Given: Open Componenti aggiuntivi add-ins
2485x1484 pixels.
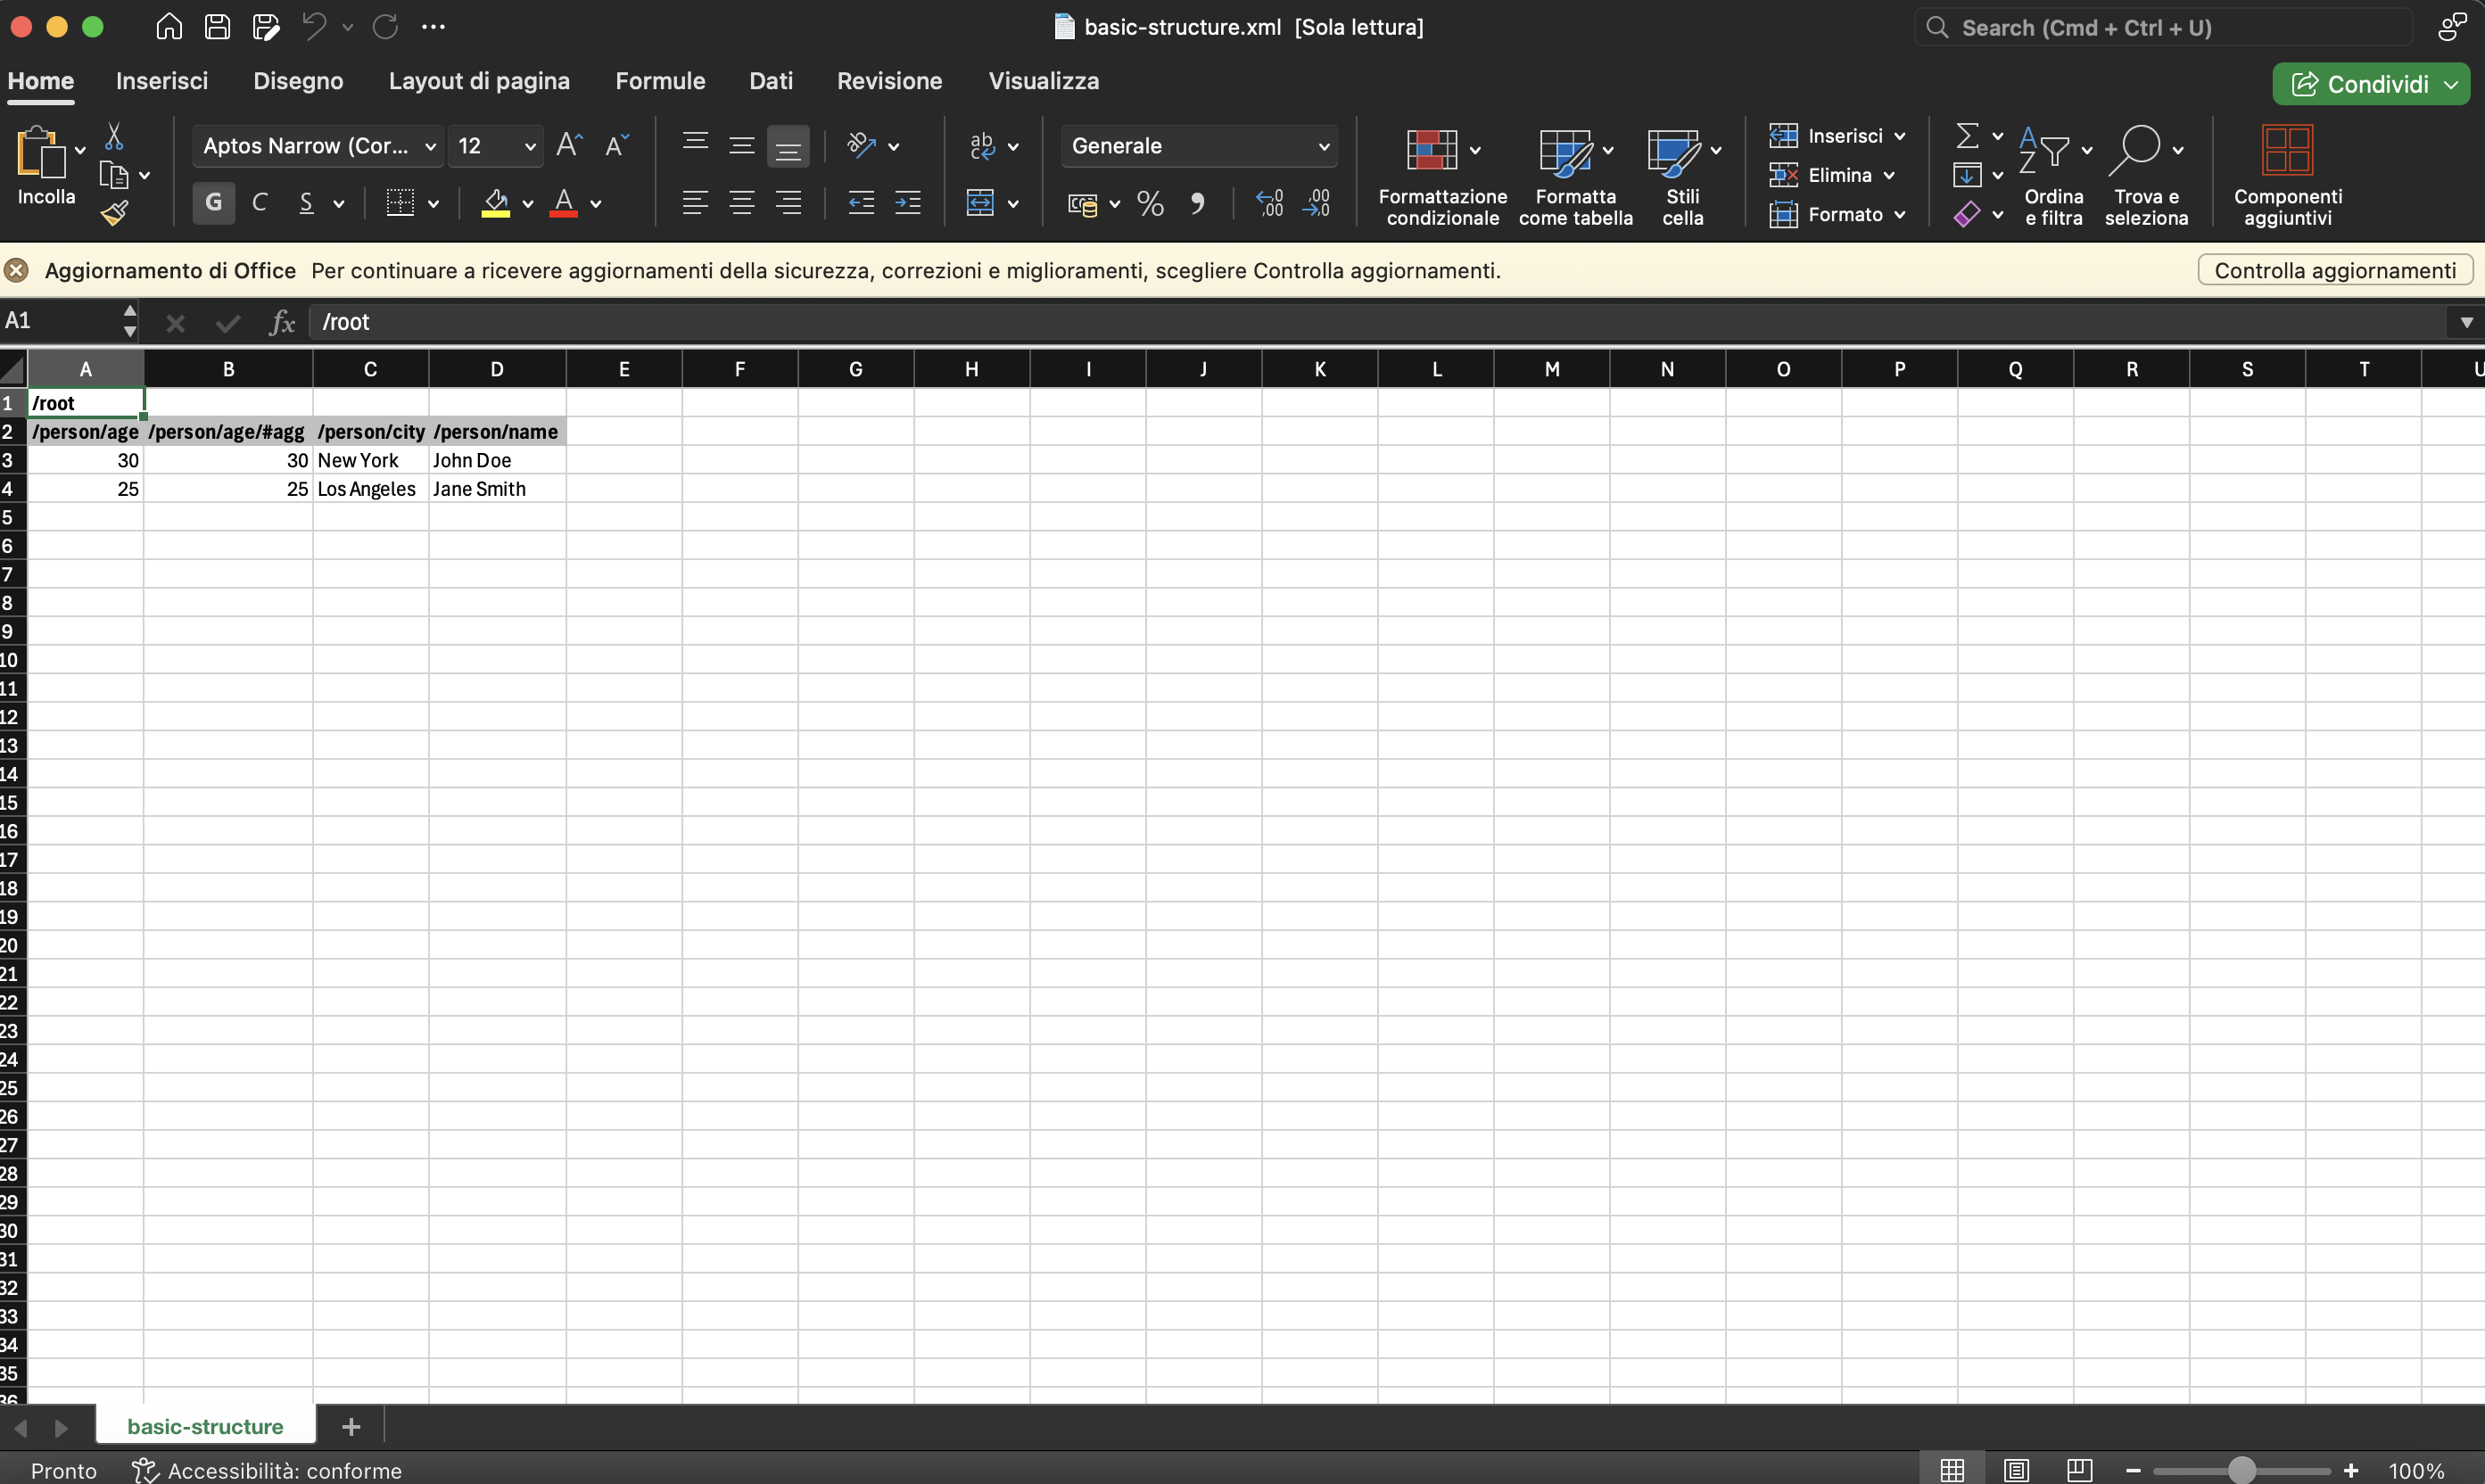Looking at the screenshot, I should click(x=2287, y=176).
